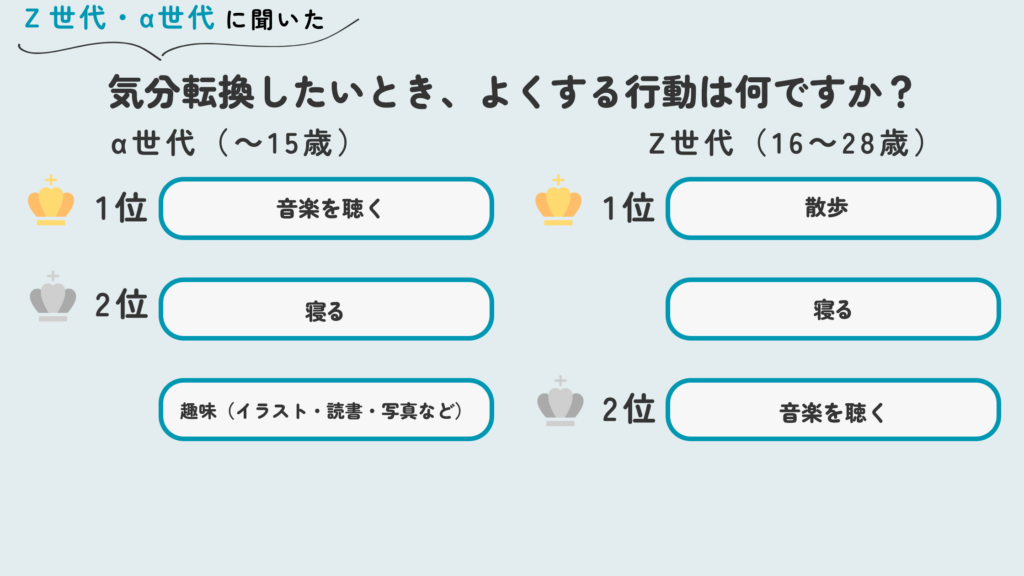The height and width of the screenshot is (576, 1024).
Task: Click the 趣味(イラスト・読書・写真など) box
Action: coord(326,409)
